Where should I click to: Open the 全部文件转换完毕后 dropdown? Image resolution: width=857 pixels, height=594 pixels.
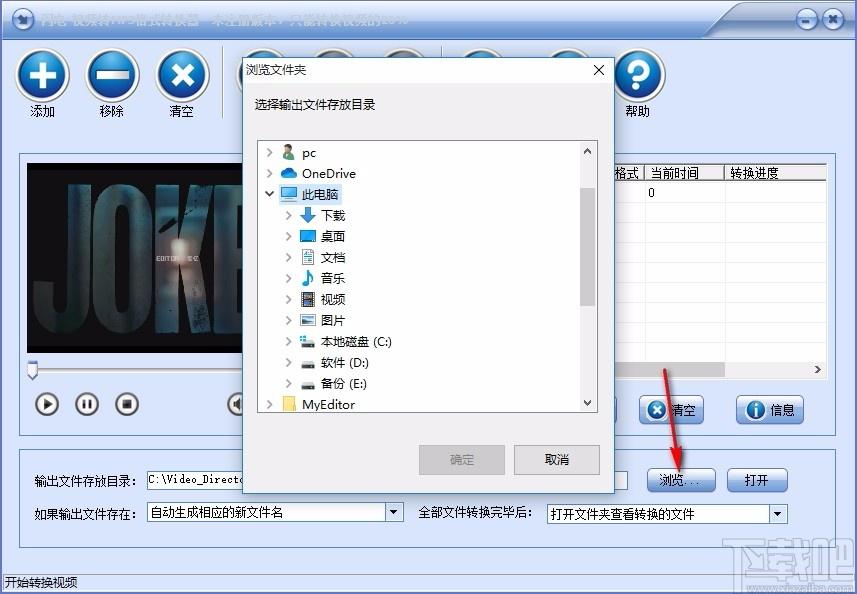click(x=777, y=514)
